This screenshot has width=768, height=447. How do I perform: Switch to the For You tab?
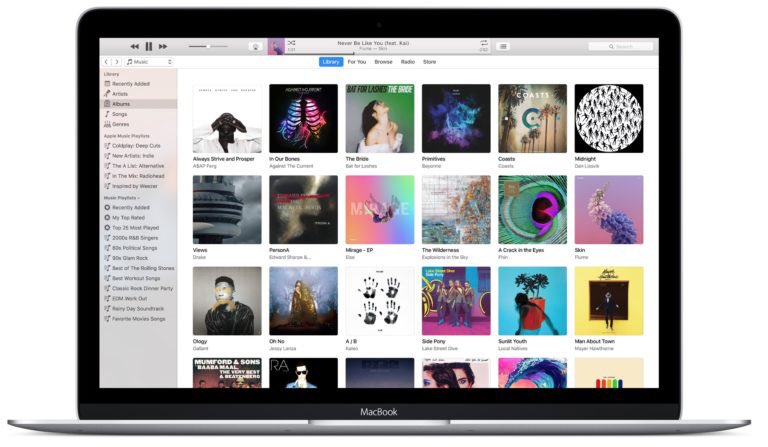click(x=357, y=62)
